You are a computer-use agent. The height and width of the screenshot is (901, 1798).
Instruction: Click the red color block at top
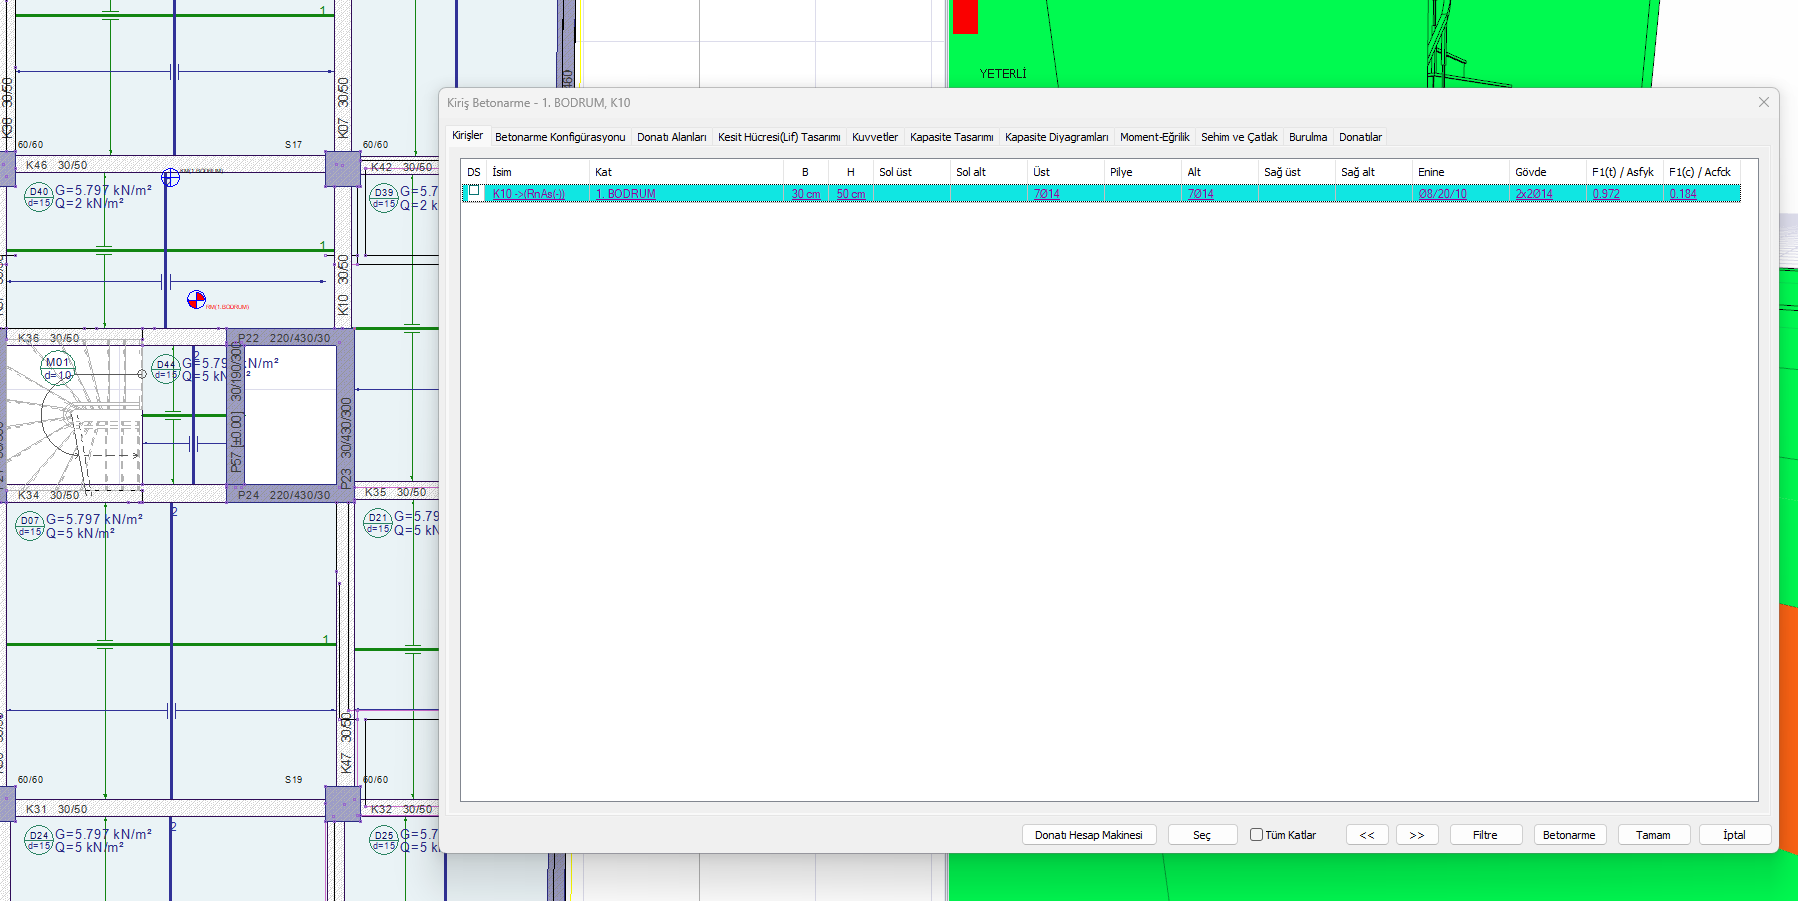(965, 17)
